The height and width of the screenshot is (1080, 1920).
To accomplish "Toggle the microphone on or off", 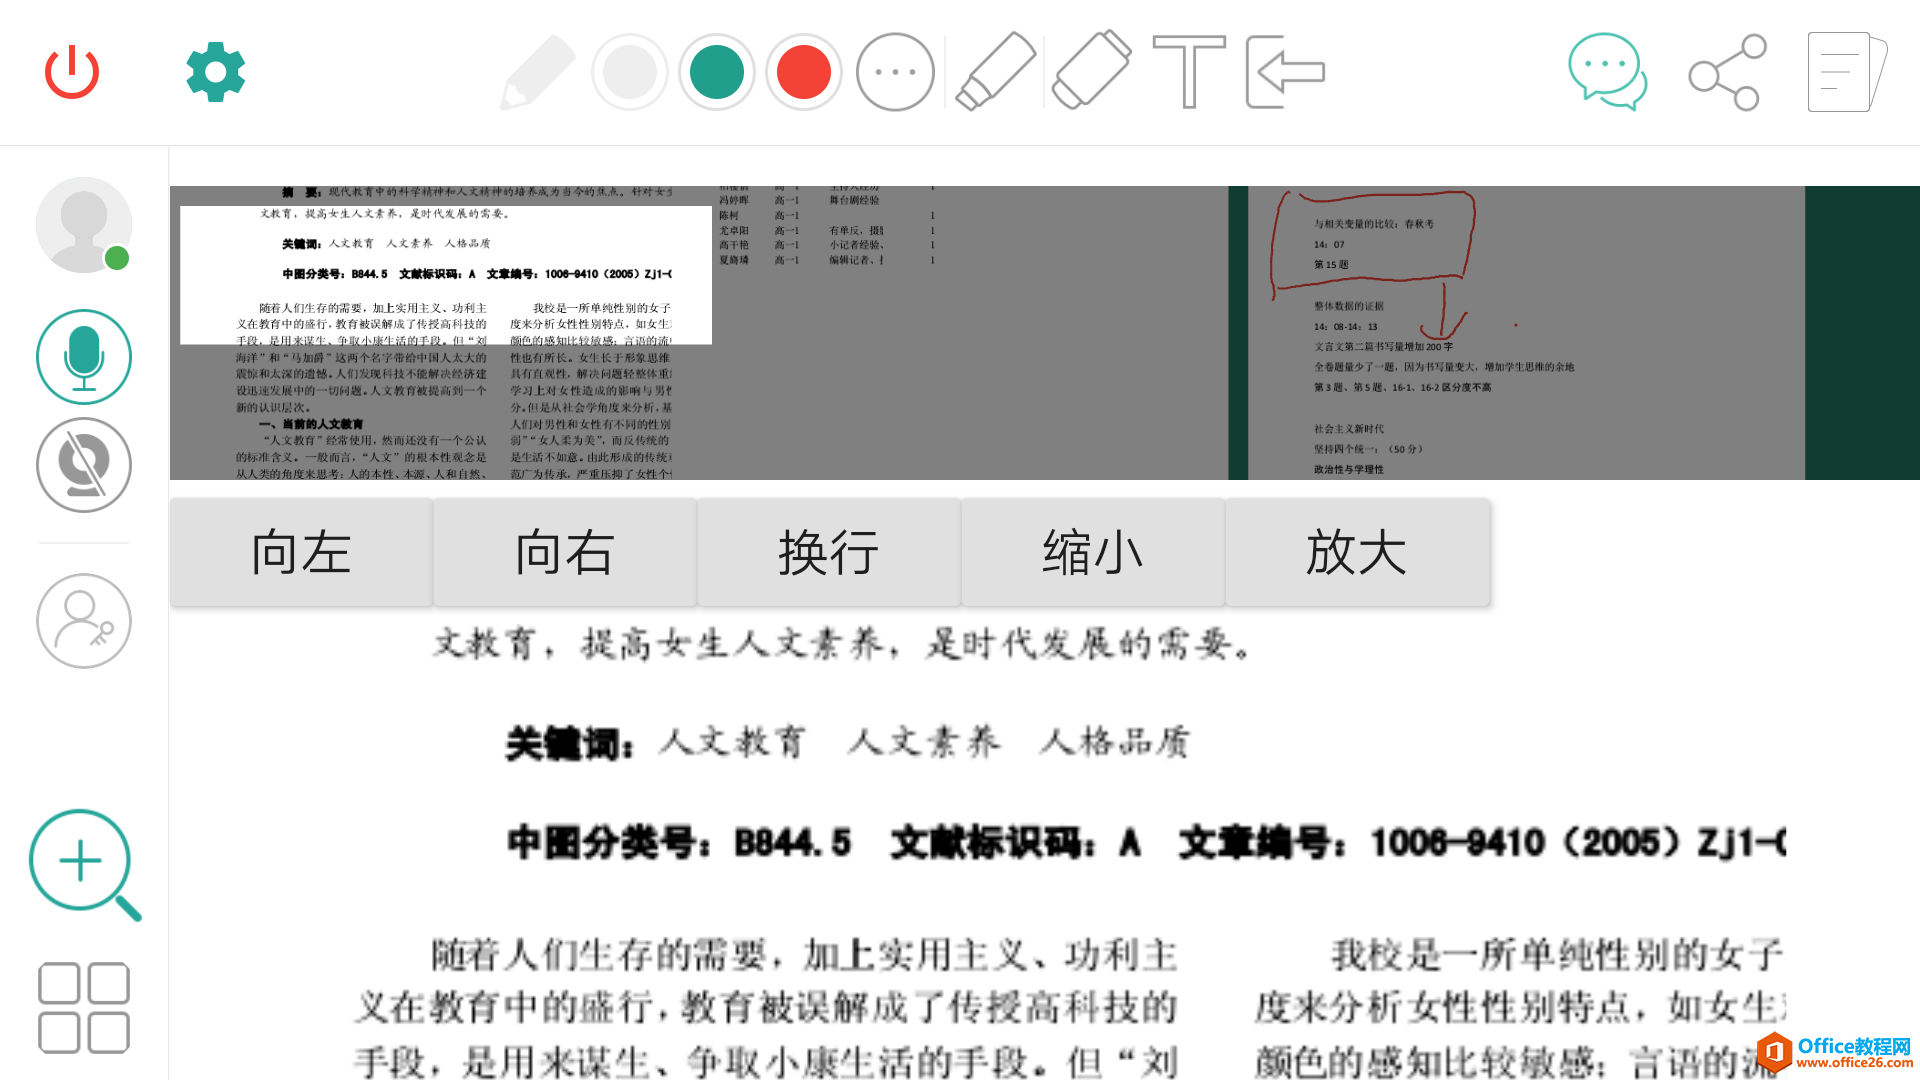I will click(x=84, y=357).
